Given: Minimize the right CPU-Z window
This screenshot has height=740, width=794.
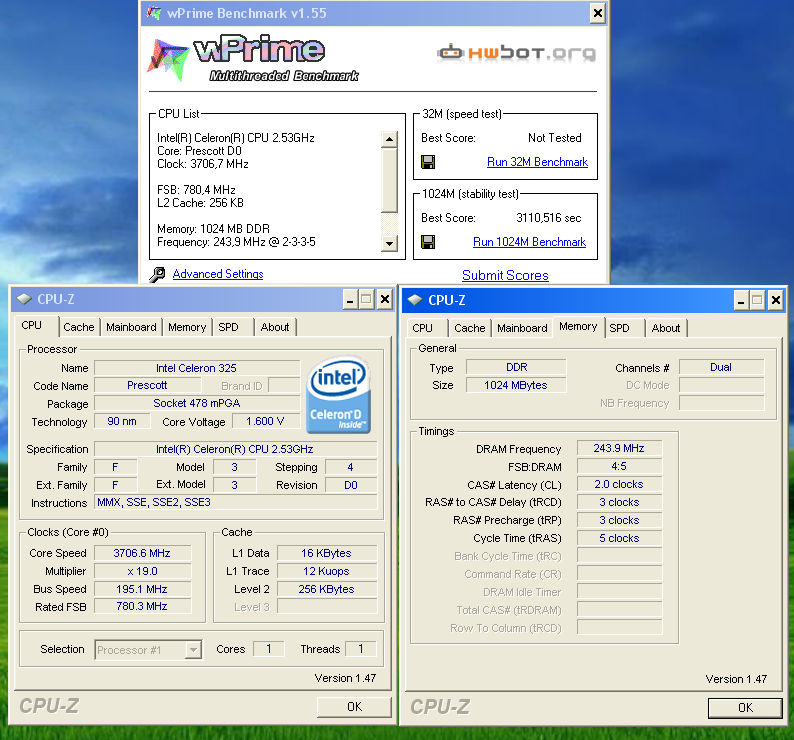Looking at the screenshot, I should coord(741,301).
